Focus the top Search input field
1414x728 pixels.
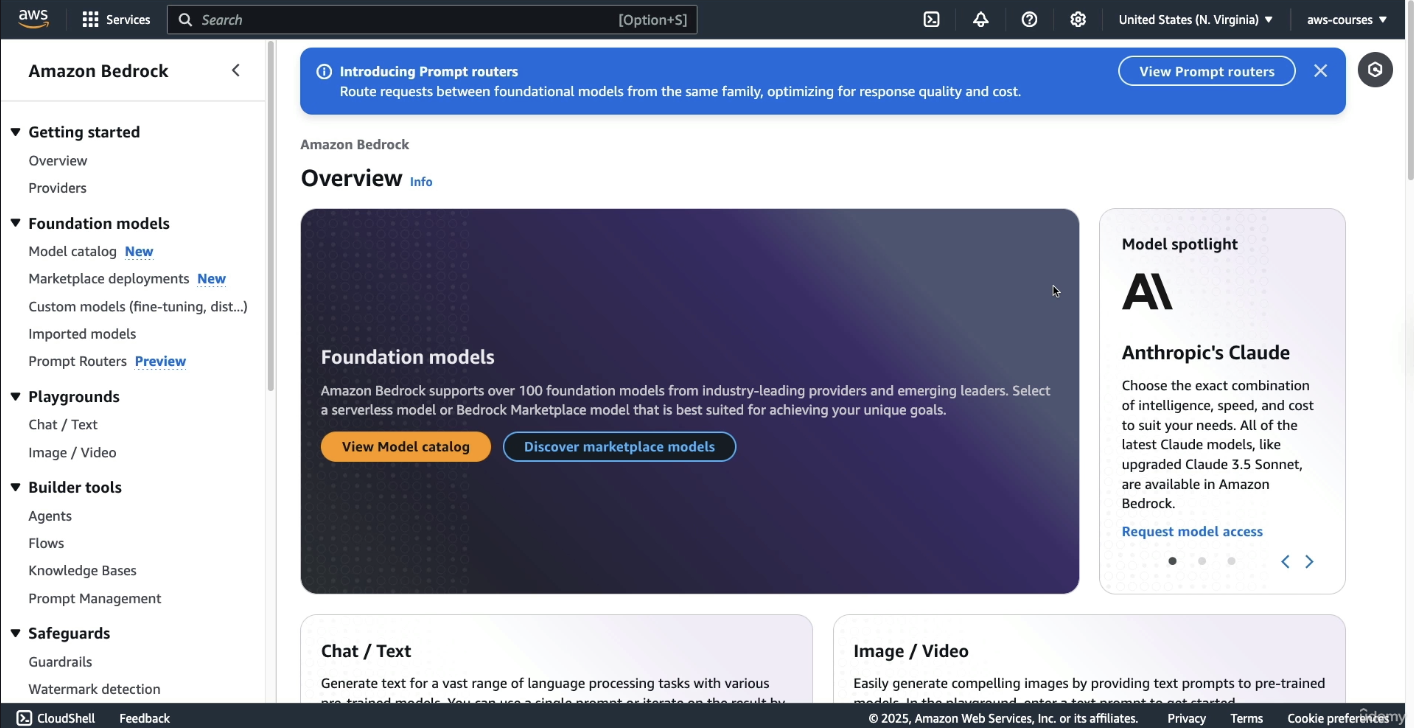click(x=432, y=19)
